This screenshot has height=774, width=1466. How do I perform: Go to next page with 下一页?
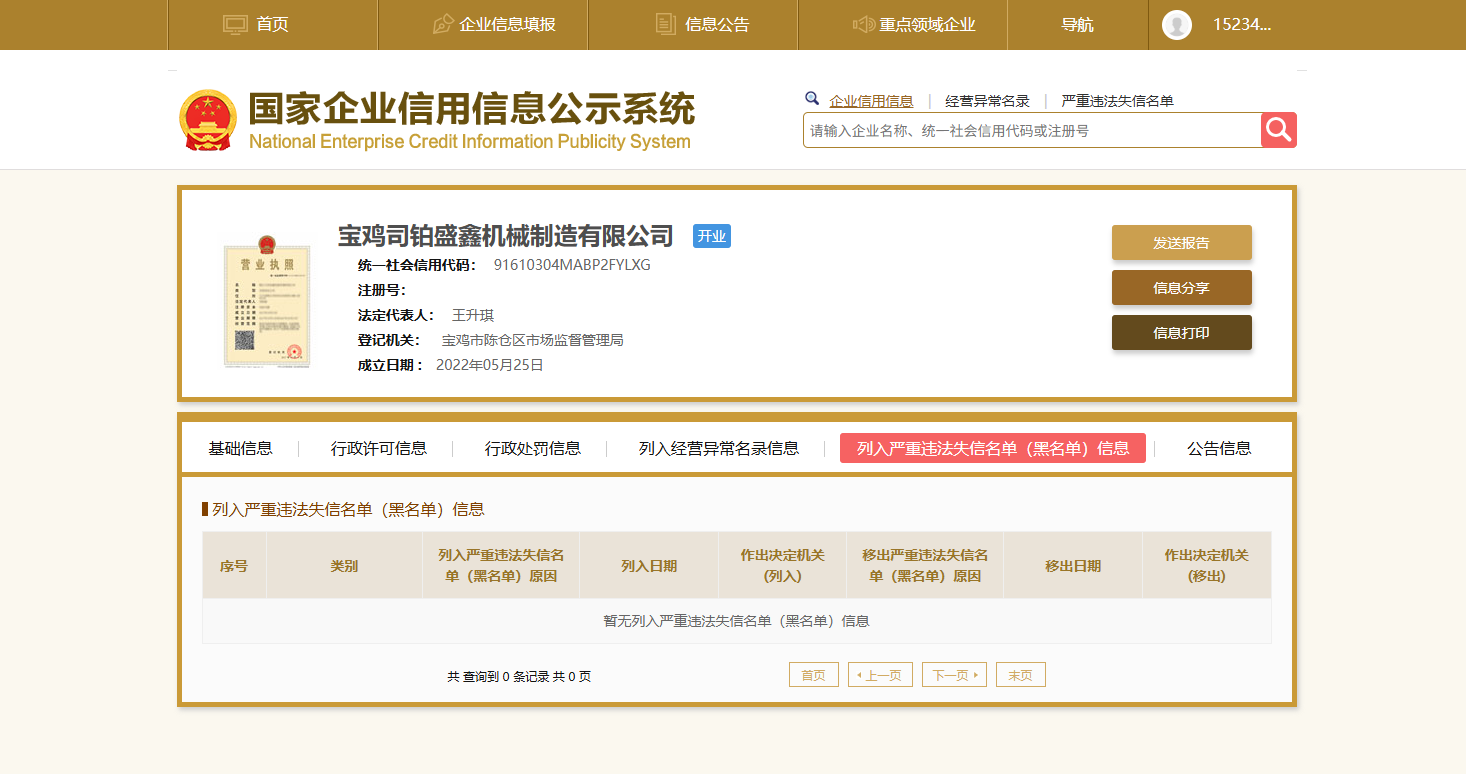pos(954,675)
